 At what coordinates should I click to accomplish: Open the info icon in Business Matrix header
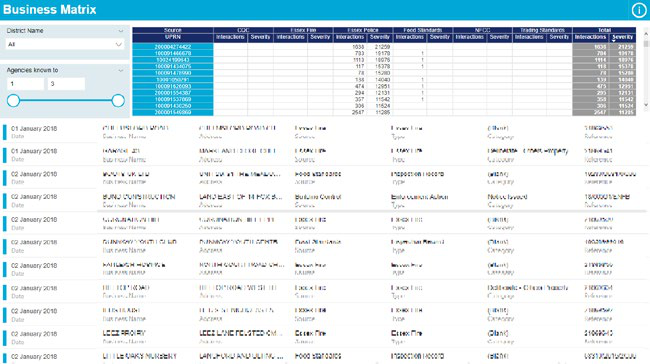pyautogui.click(x=638, y=10)
